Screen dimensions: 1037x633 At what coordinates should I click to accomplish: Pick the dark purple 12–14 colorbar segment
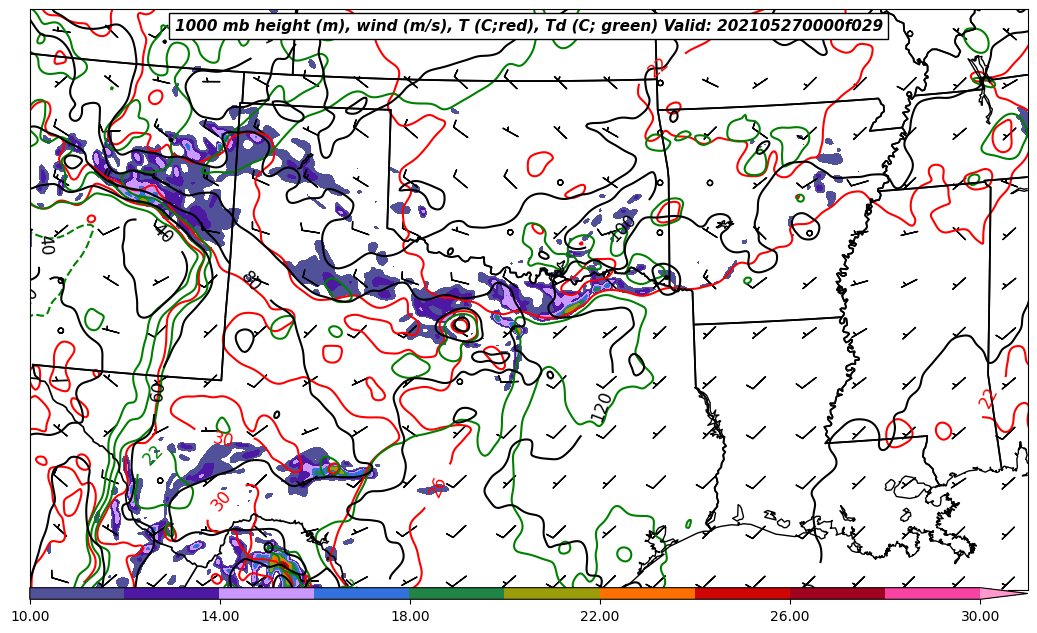tap(172, 593)
